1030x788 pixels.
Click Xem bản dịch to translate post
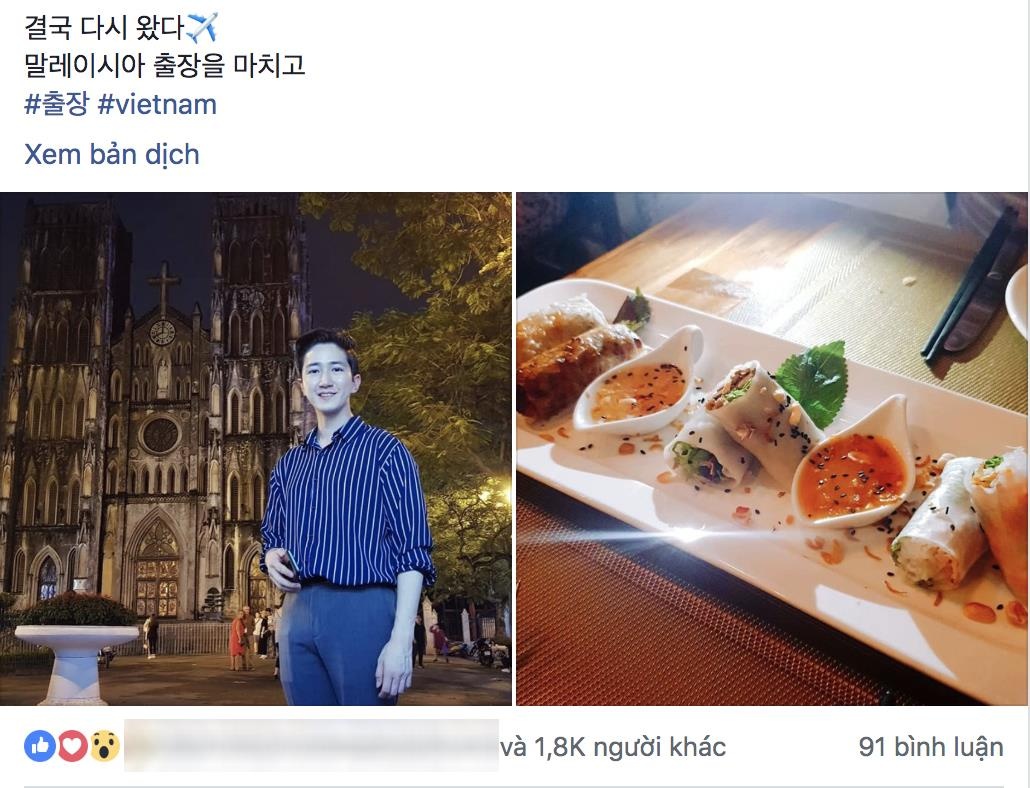[112, 154]
